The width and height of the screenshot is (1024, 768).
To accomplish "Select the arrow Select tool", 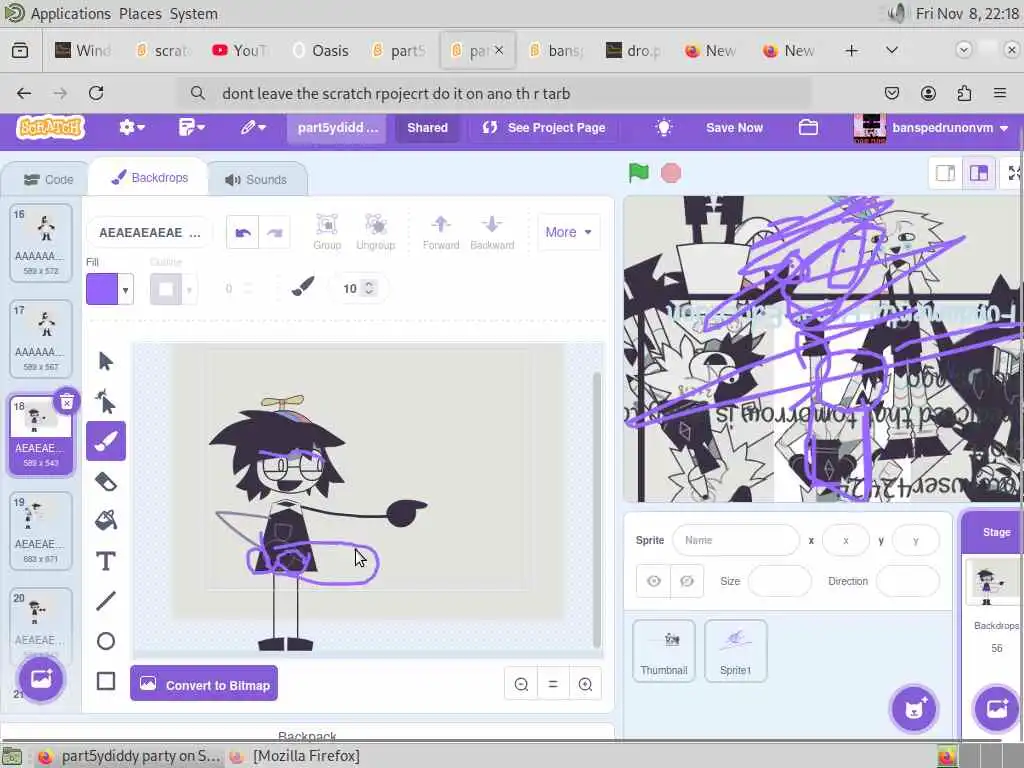I will point(106,361).
